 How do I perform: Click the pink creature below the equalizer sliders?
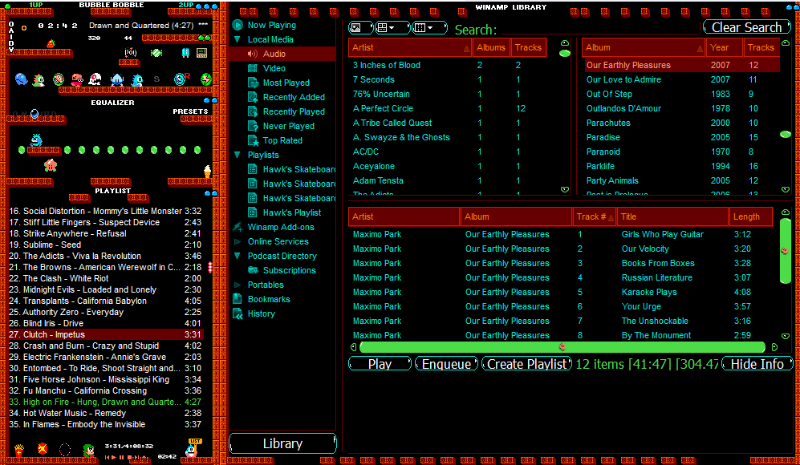(x=51, y=165)
